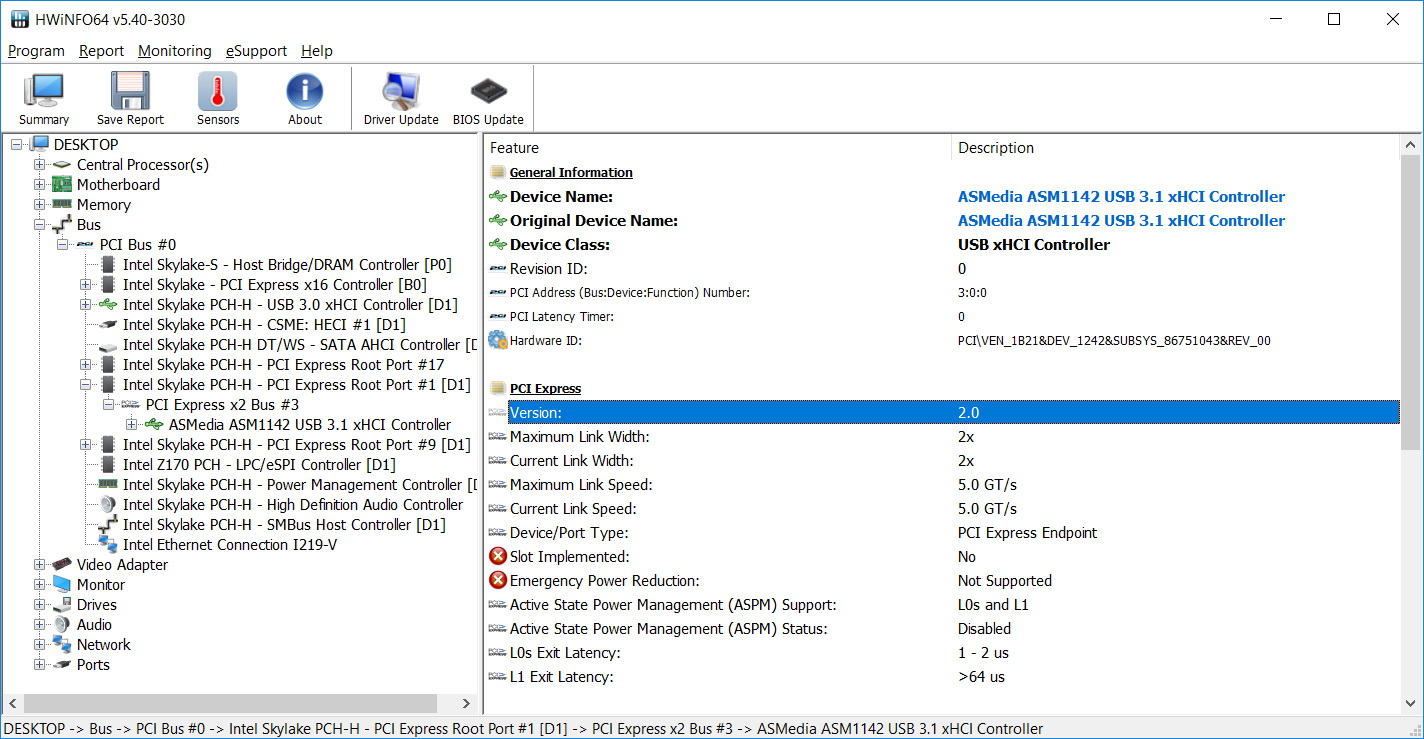
Task: Click the PCI\VEN_1B21 Hardware ID value
Action: [x=1114, y=341]
